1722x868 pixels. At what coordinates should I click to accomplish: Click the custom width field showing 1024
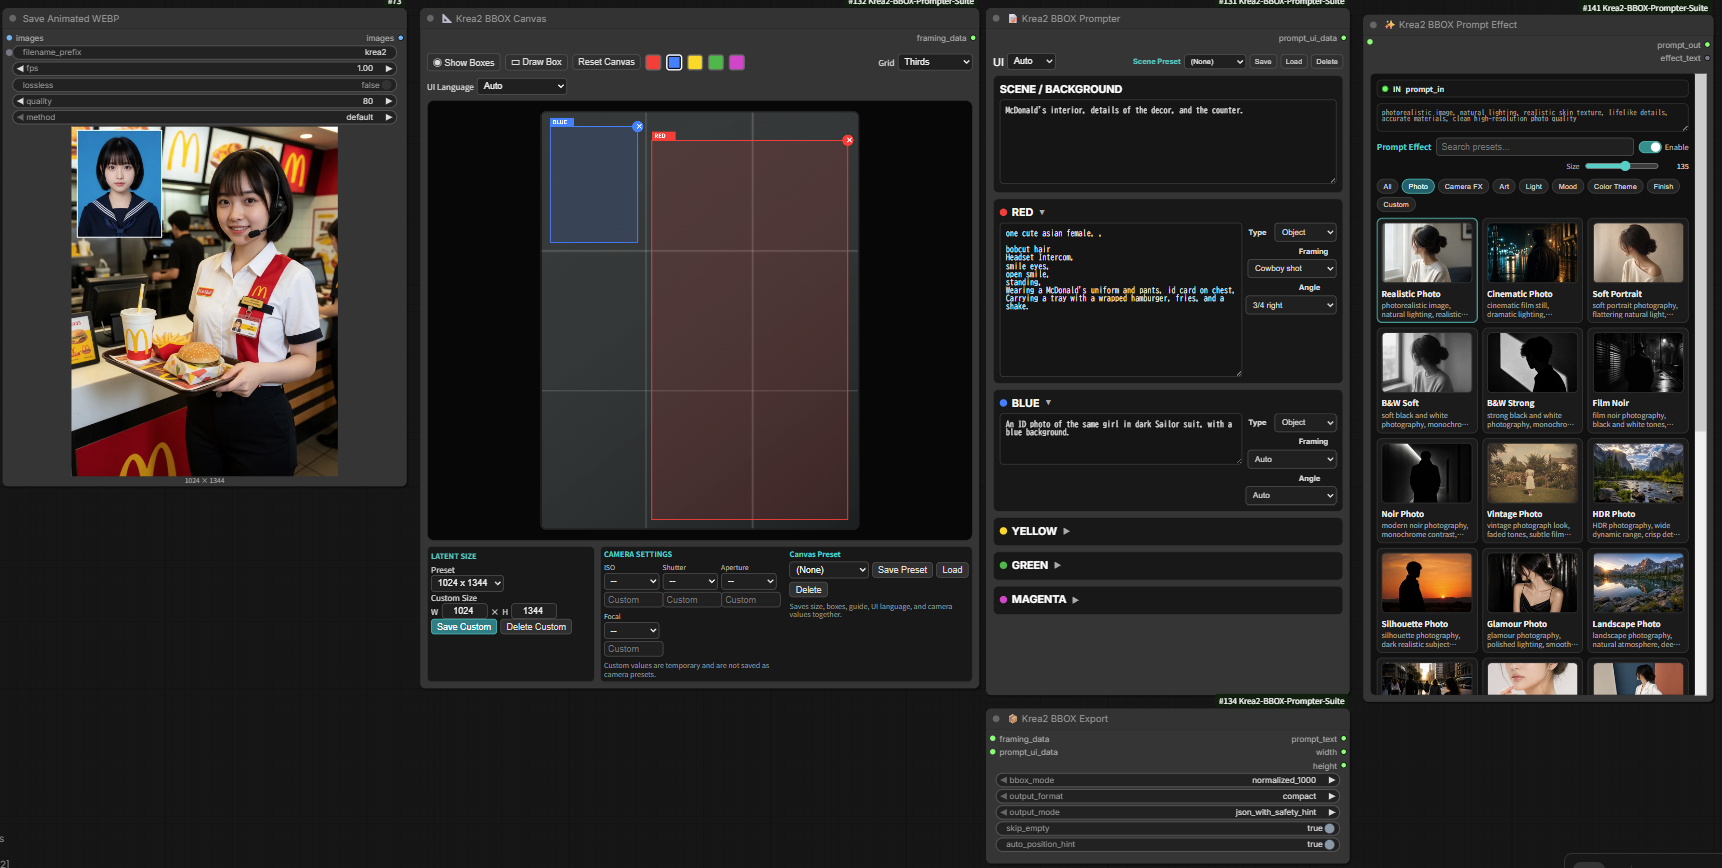[x=464, y=611]
